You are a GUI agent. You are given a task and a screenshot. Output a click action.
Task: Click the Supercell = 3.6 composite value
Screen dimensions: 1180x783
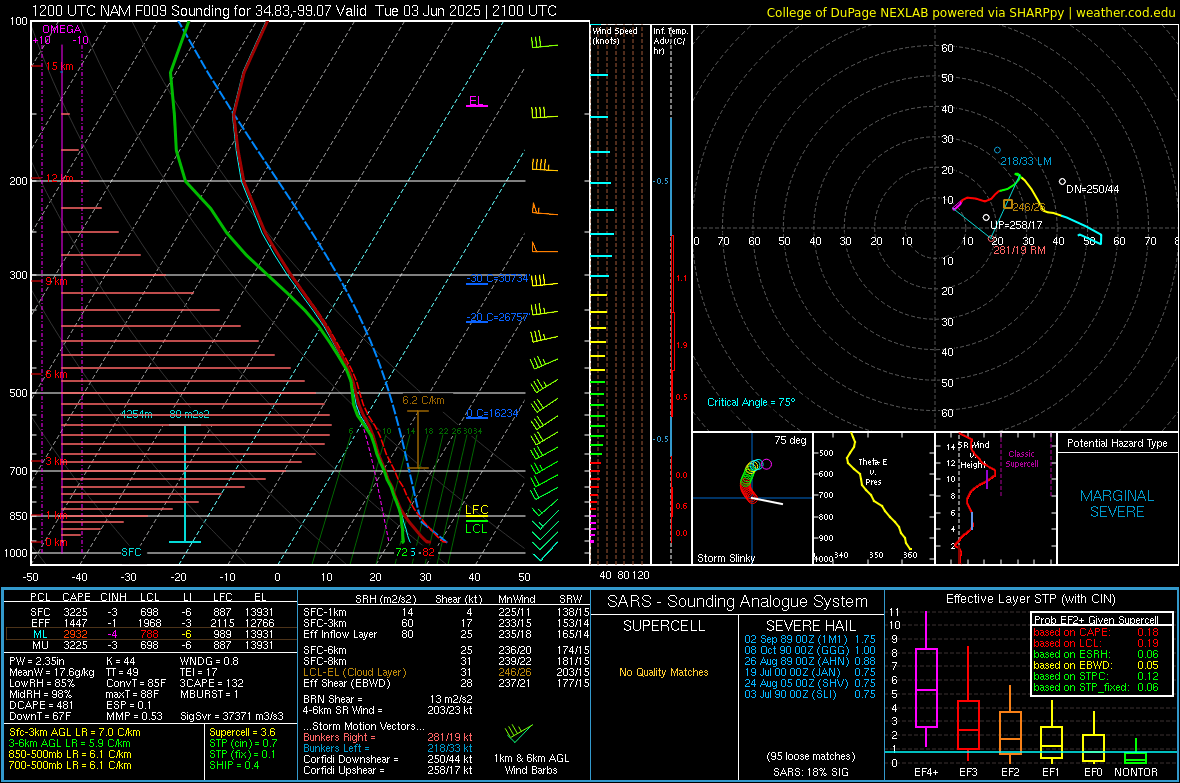(x=242, y=732)
